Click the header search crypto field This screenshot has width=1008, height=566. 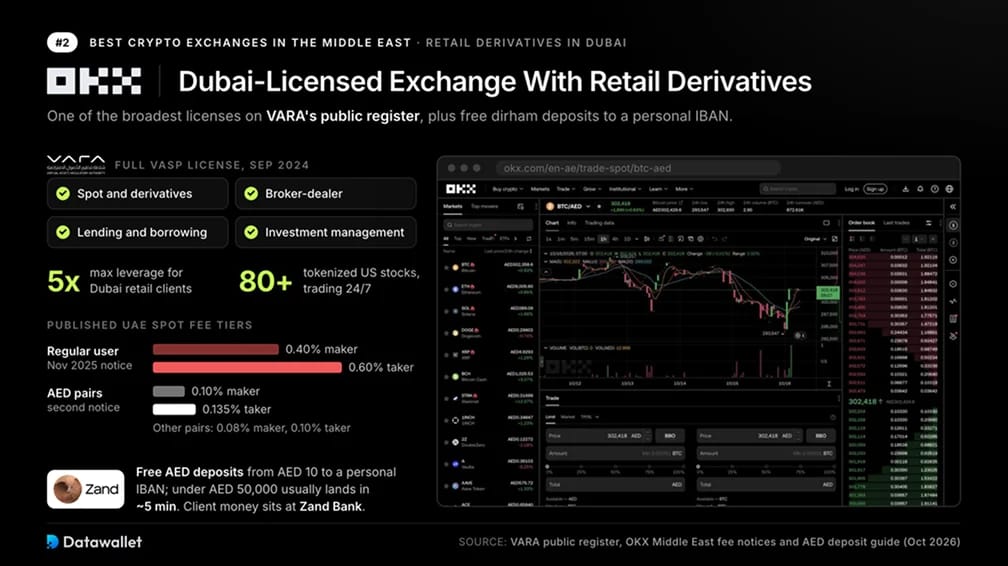[x=798, y=189]
